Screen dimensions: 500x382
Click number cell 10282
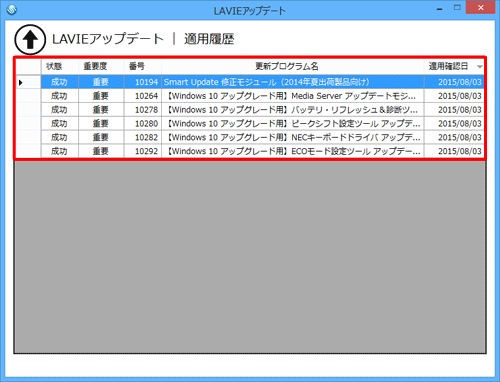click(143, 137)
